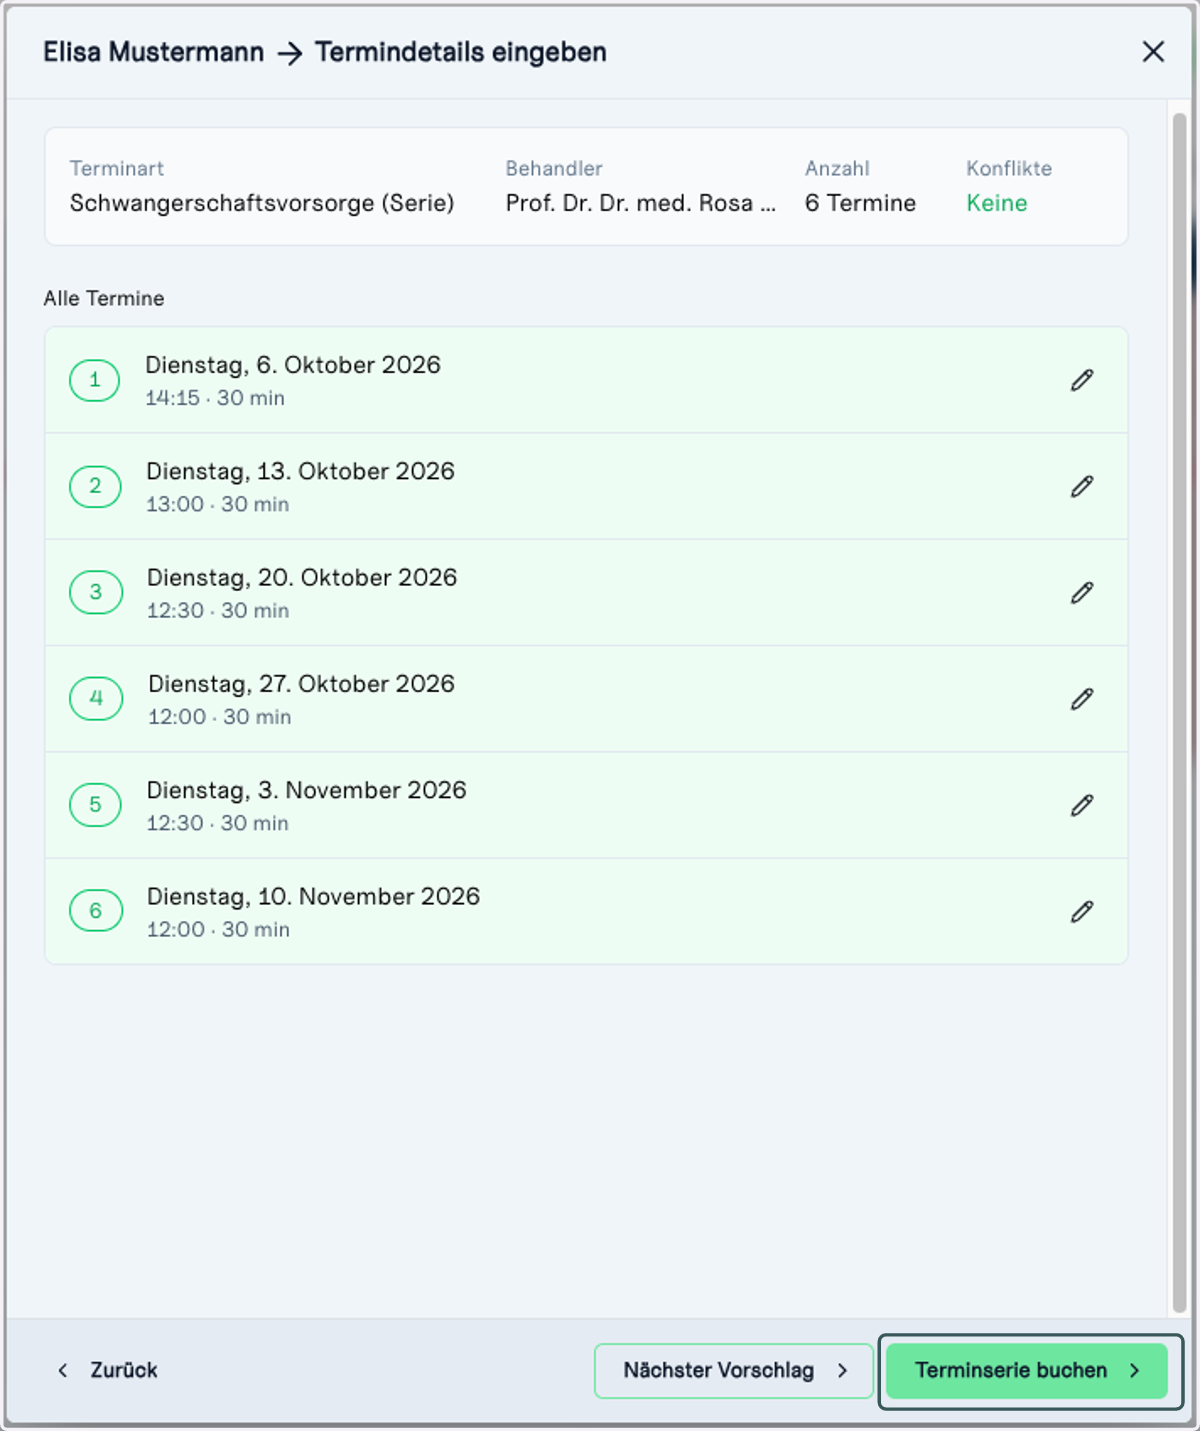Click the 'Termindetails eingeben' title text
Screen dimensions: 1200x1431
click(x=461, y=52)
